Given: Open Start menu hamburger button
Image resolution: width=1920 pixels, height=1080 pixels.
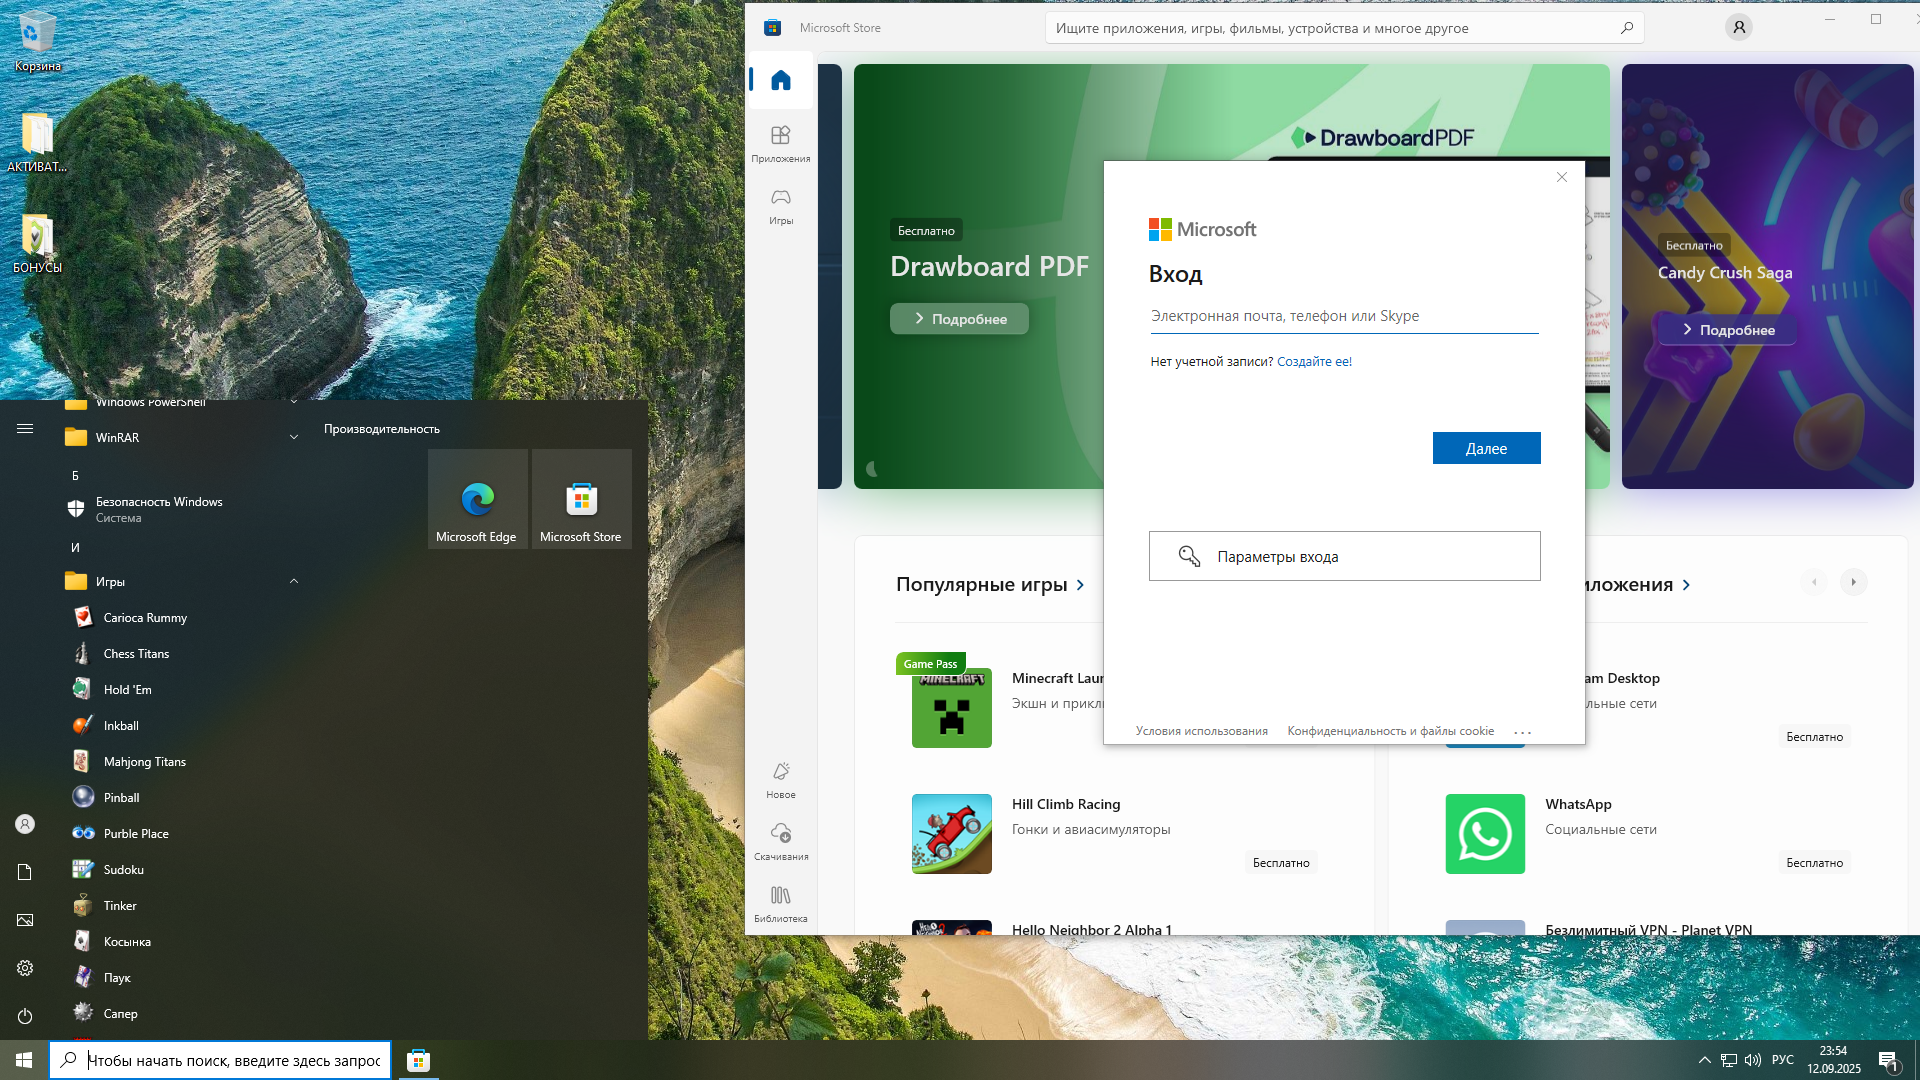Looking at the screenshot, I should (25, 429).
